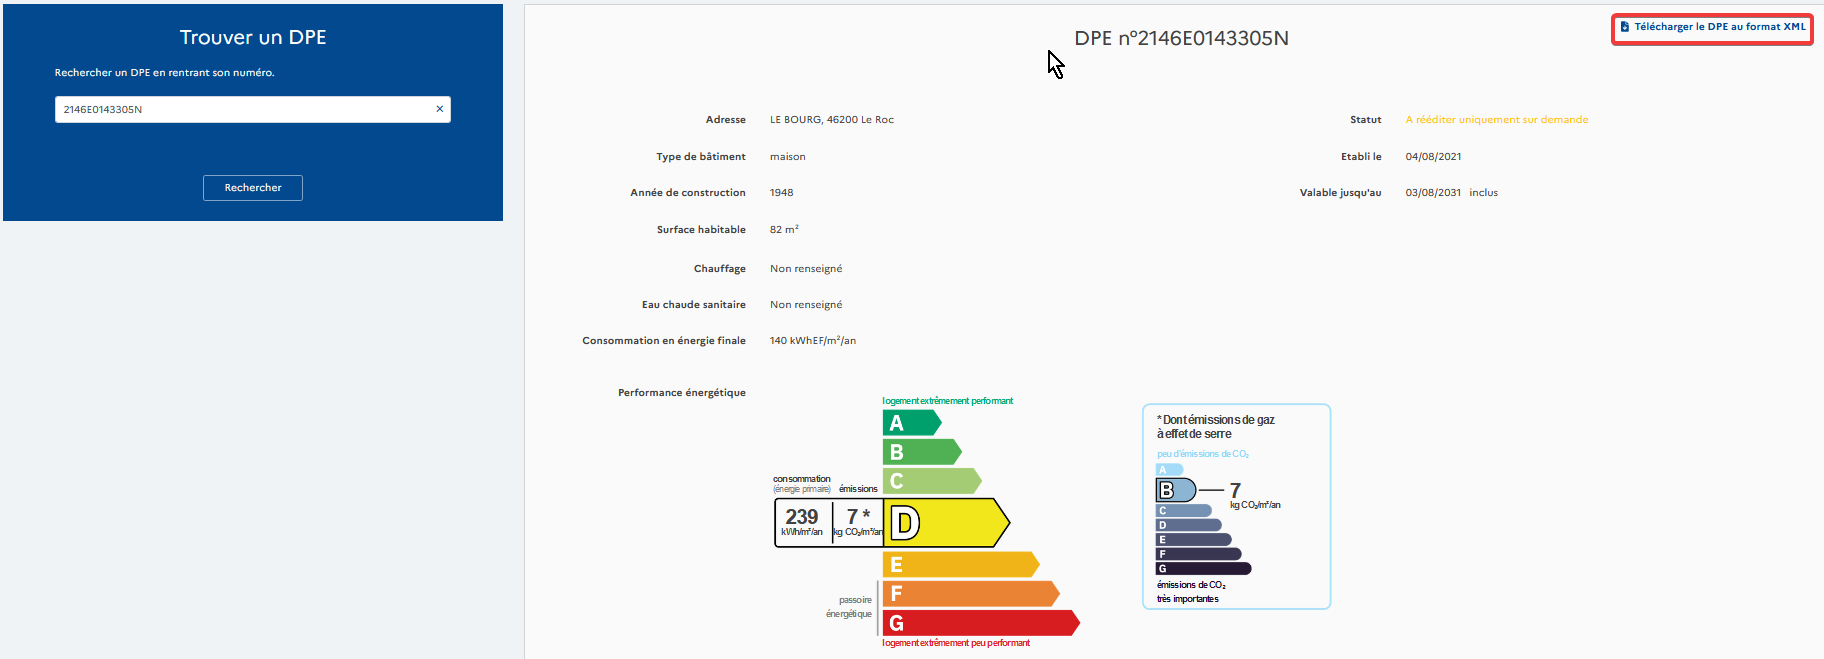The image size is (1824, 659).
Task: Click the file icon beside Télécharger le DPE
Action: click(x=1625, y=27)
